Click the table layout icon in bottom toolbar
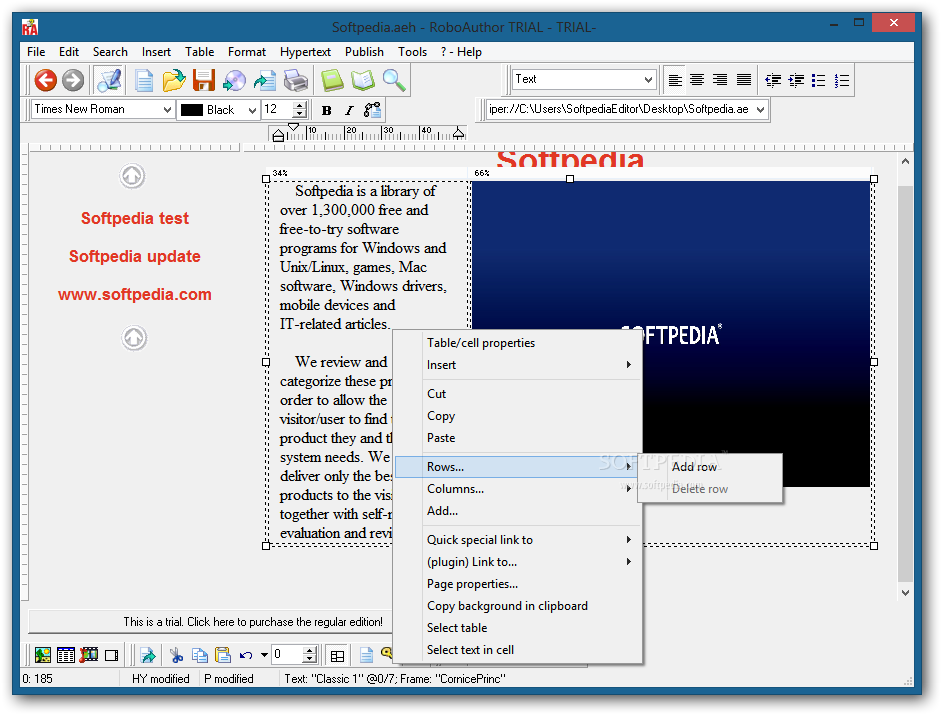 click(x=338, y=656)
